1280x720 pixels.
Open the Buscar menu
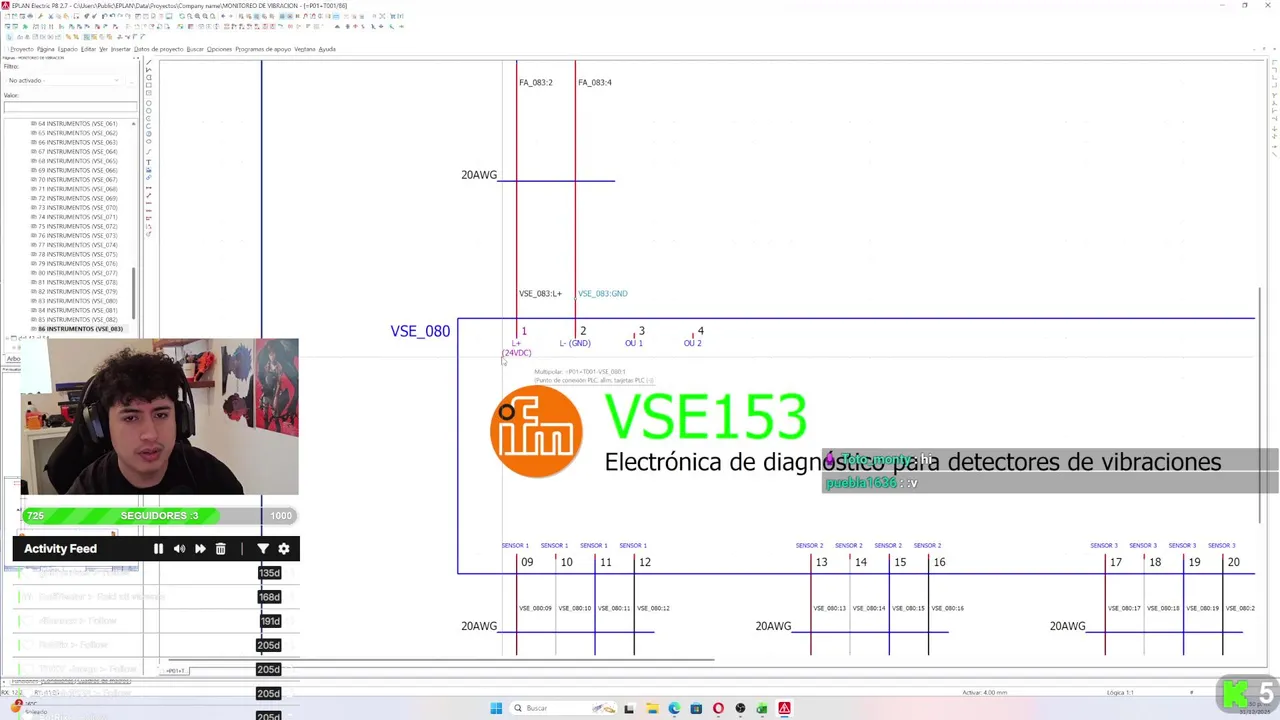[195, 49]
